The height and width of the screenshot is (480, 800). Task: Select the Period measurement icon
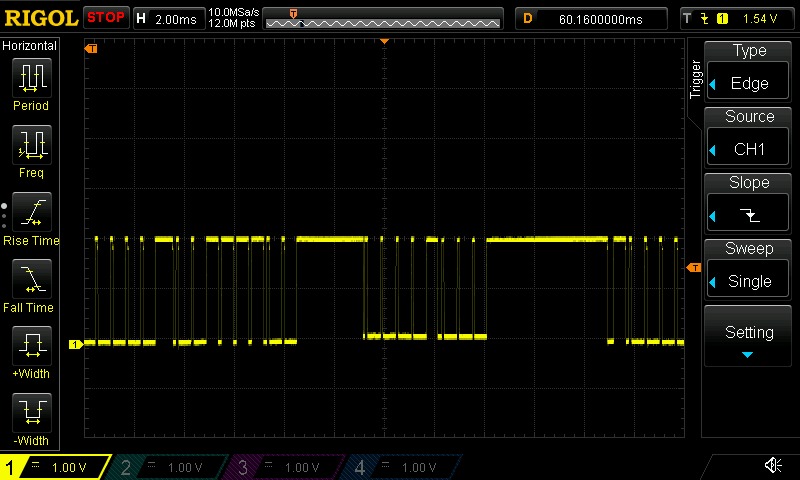[30, 78]
